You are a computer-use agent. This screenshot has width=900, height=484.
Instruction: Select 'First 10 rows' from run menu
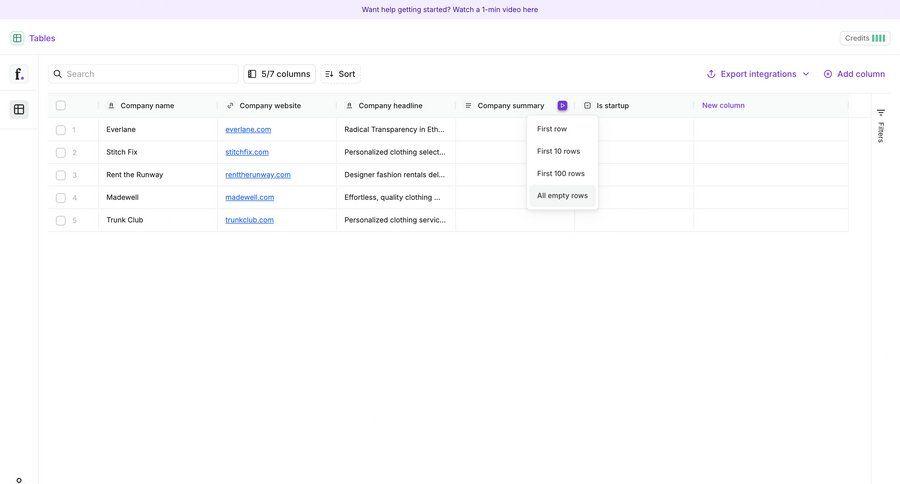(x=559, y=151)
